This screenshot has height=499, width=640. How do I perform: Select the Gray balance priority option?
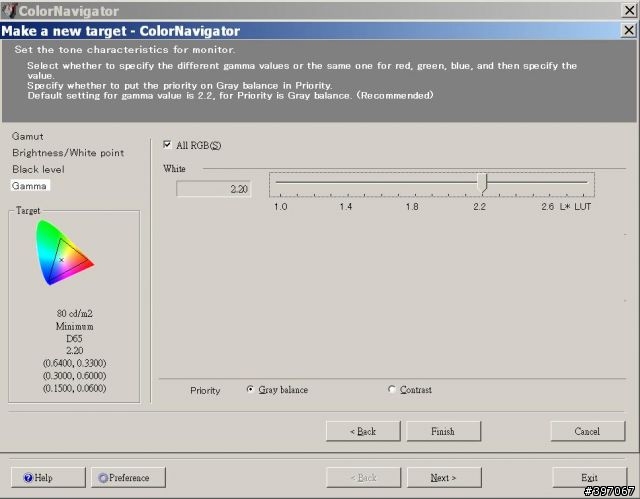click(250, 389)
